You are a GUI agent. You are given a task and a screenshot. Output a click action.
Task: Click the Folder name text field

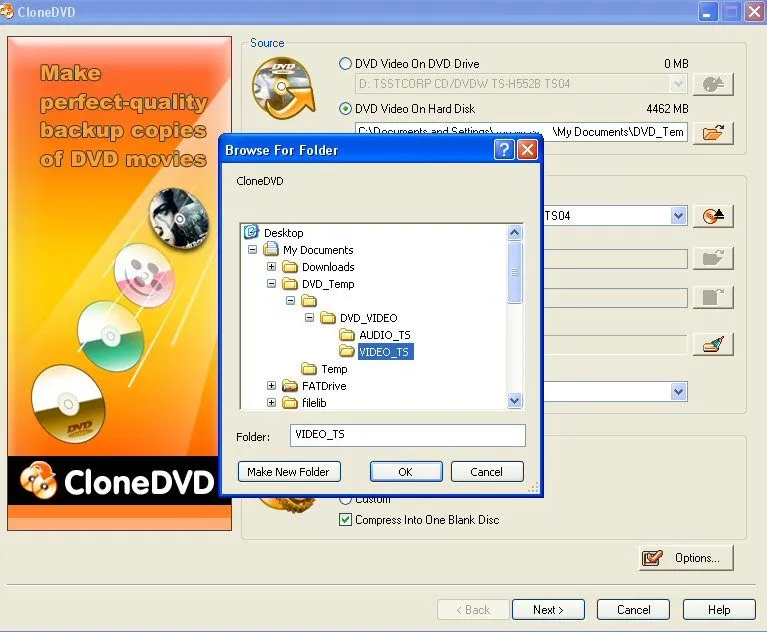click(x=407, y=436)
